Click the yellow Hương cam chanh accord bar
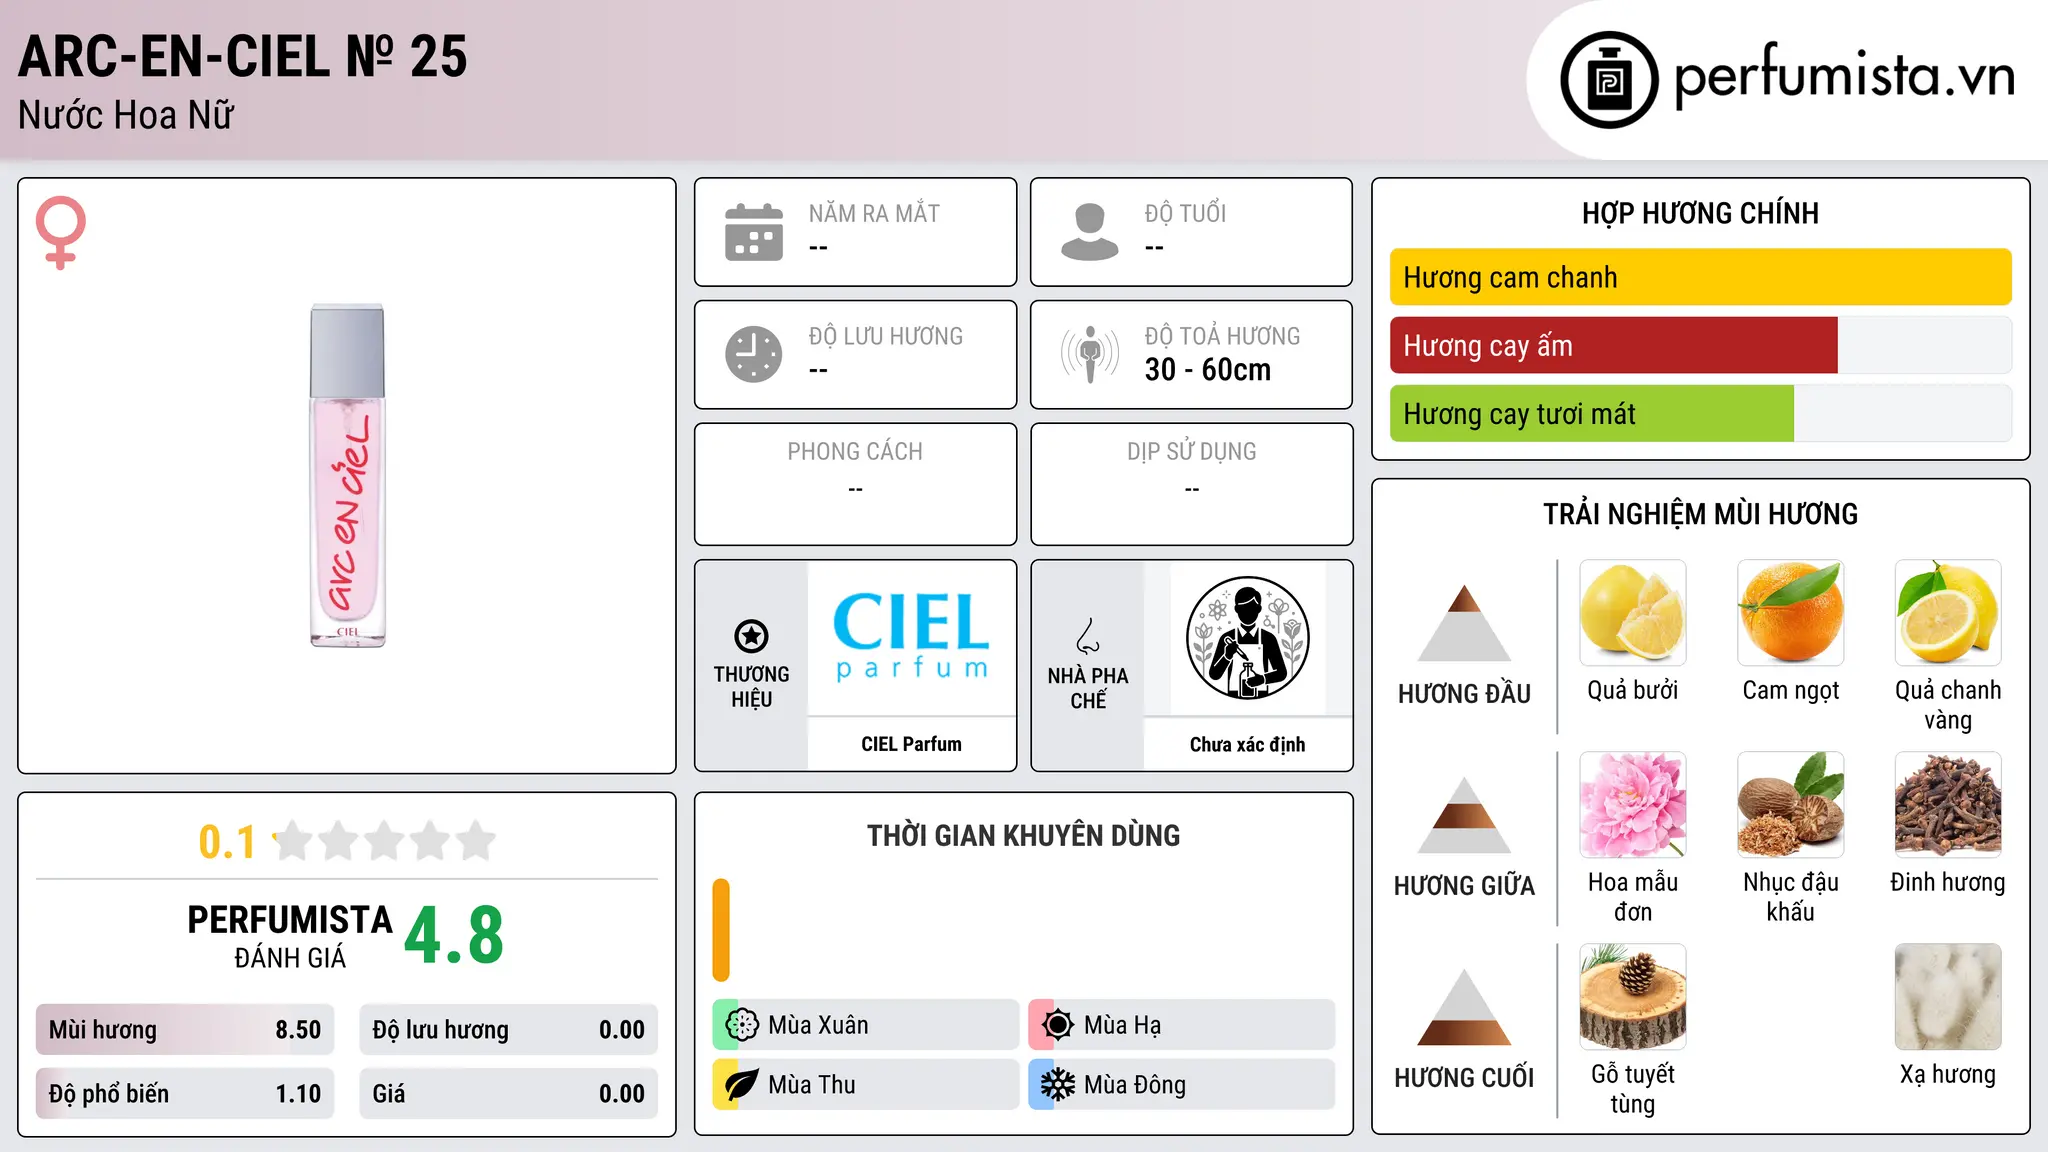Image resolution: width=2048 pixels, height=1152 pixels. click(1700, 277)
